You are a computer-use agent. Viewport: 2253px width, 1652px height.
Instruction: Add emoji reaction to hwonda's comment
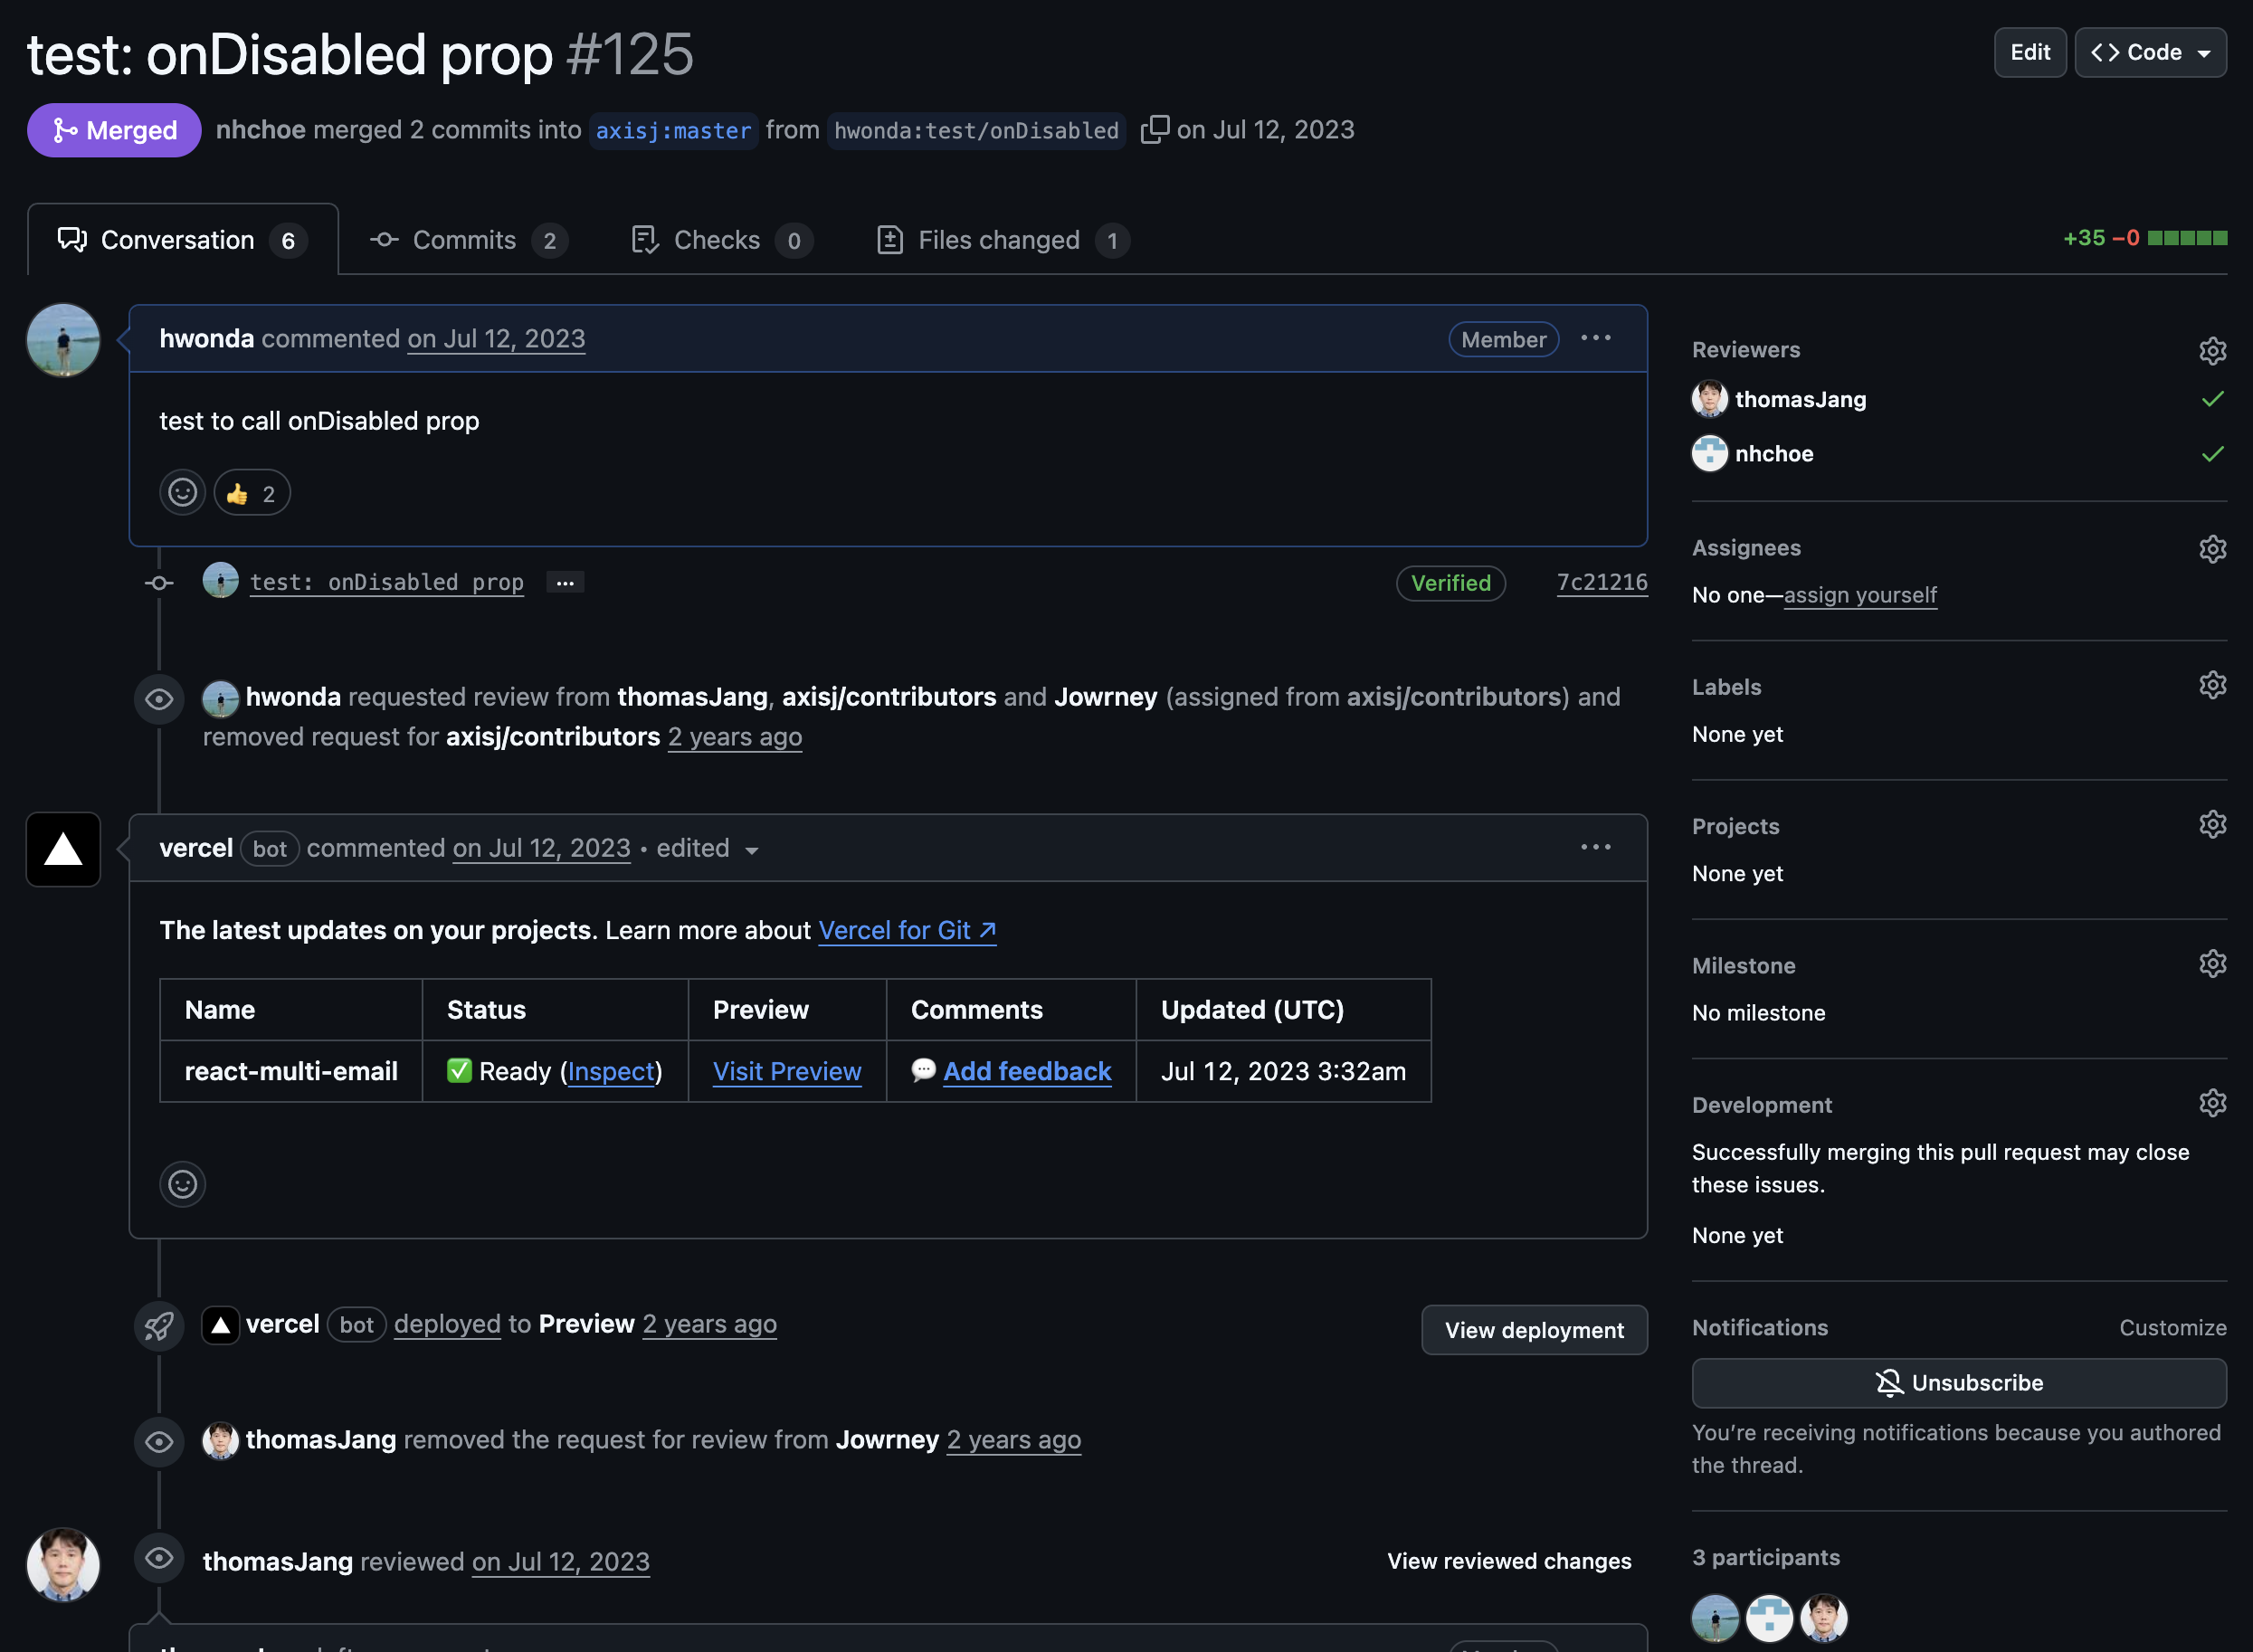pyautogui.click(x=182, y=493)
